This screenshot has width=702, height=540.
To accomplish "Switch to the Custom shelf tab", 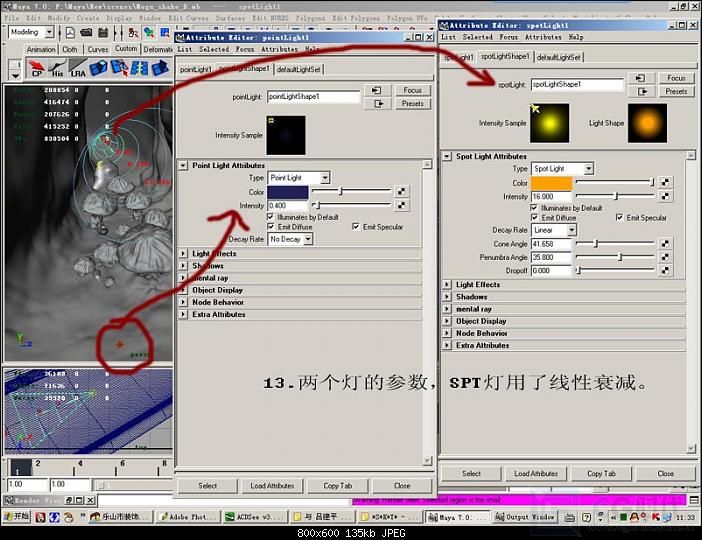I will coord(126,49).
